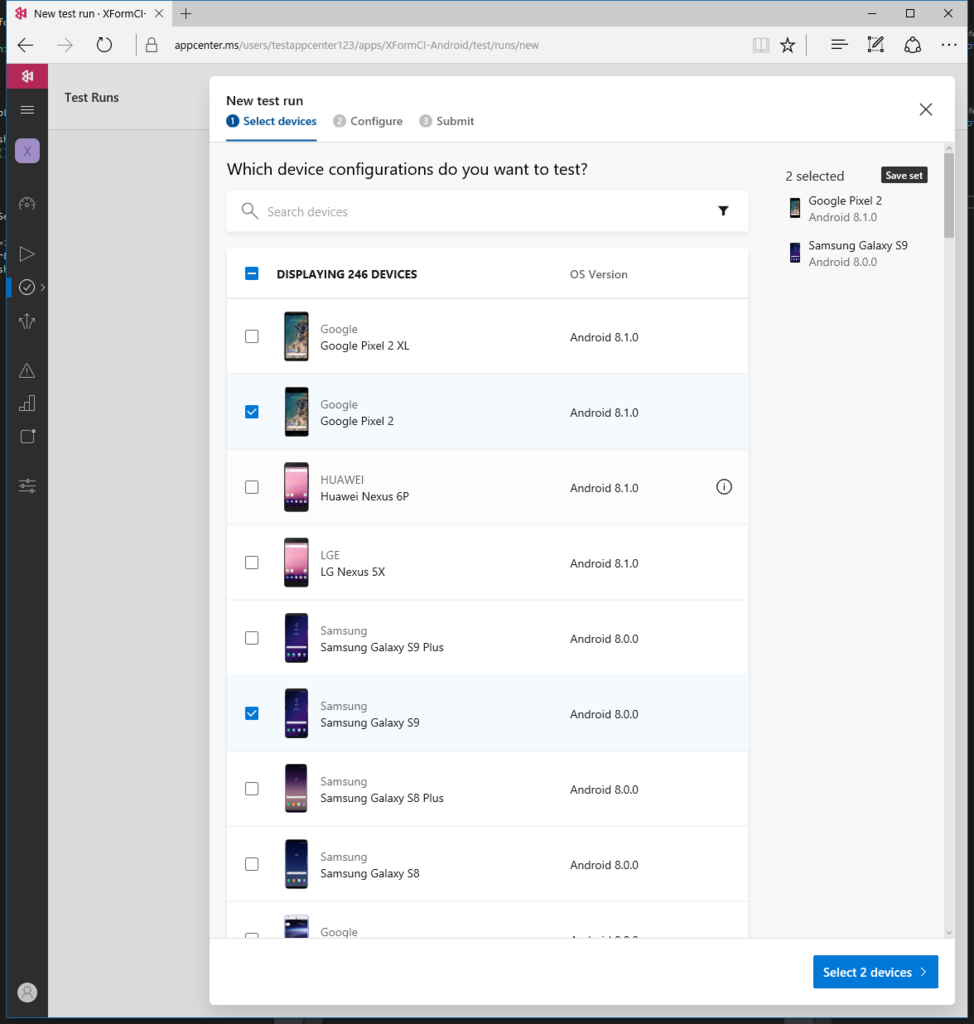Click the Samsung Galaxy S8 device name
The height and width of the screenshot is (1024, 974).
(370, 873)
